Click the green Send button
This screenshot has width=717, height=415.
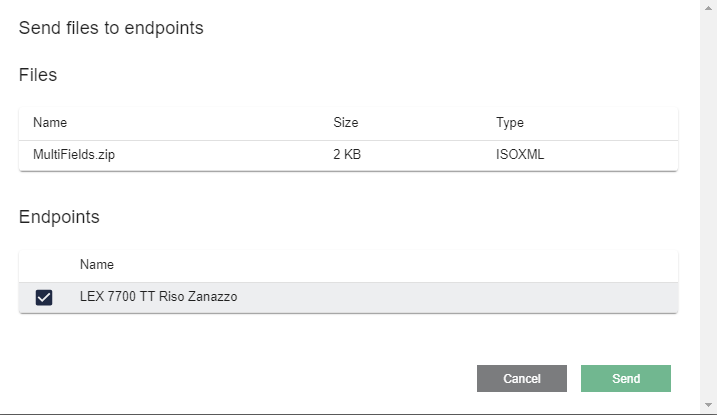click(x=626, y=378)
